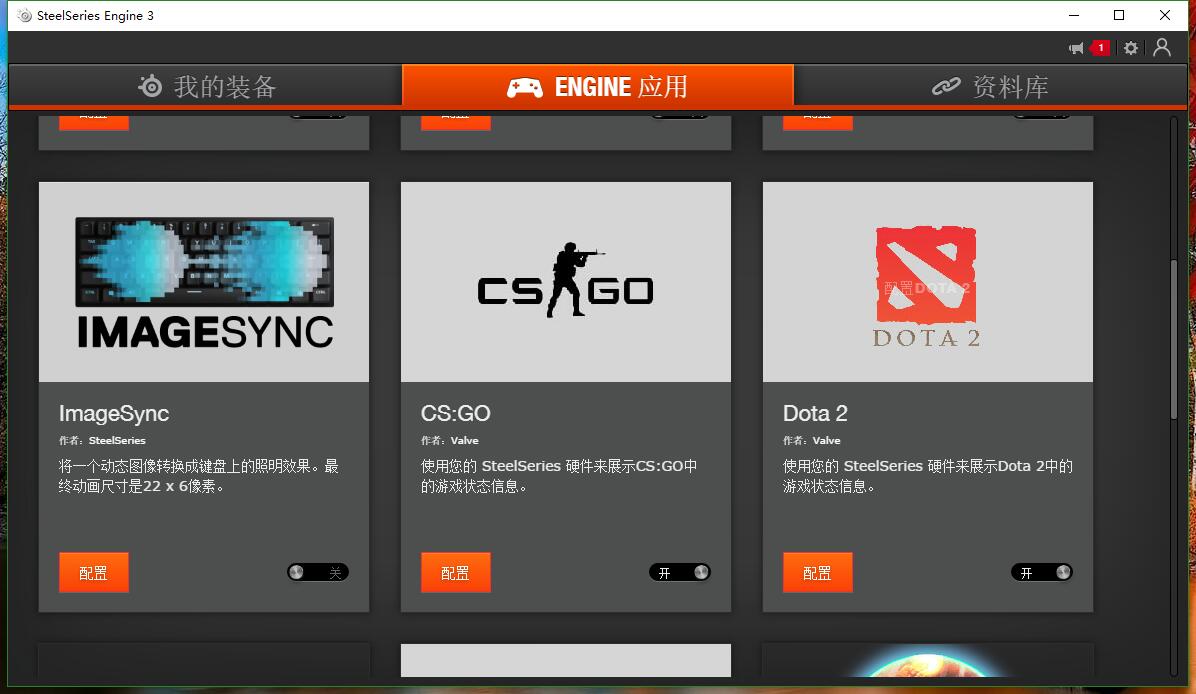This screenshot has width=1196, height=694.
Task: Open the user account profile icon
Action: point(1162,47)
